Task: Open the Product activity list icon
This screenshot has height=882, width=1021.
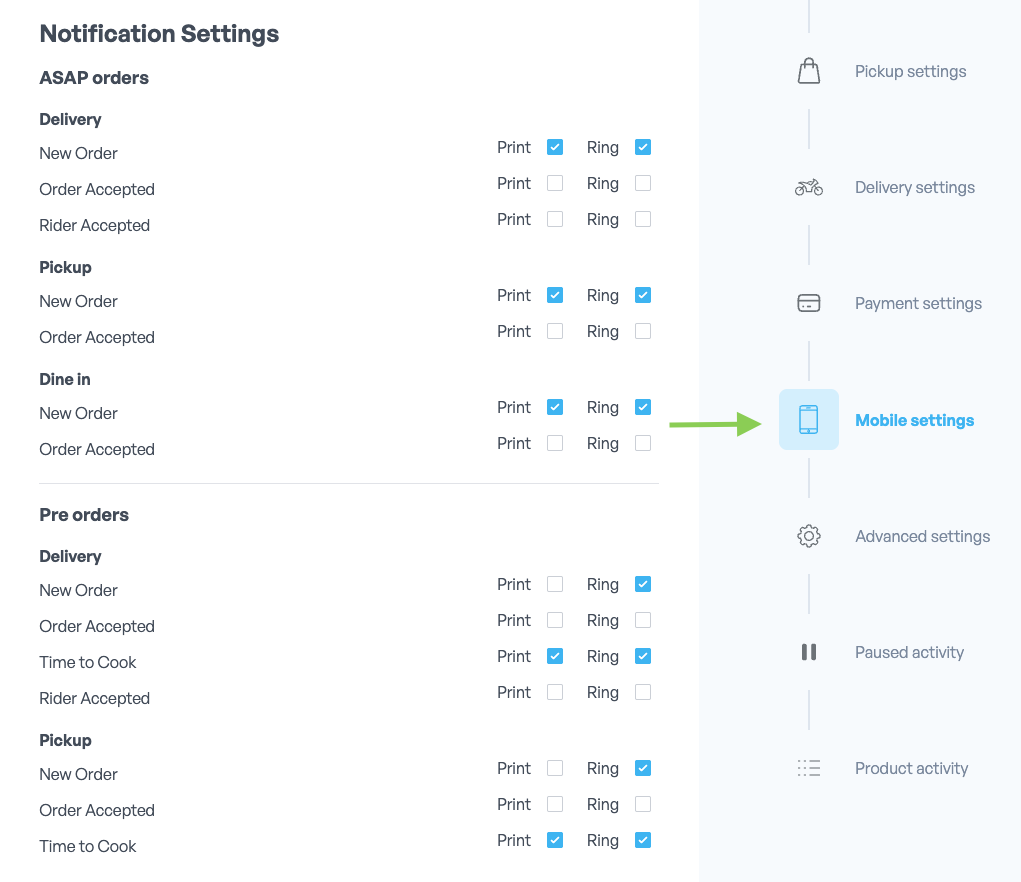Action: click(809, 768)
